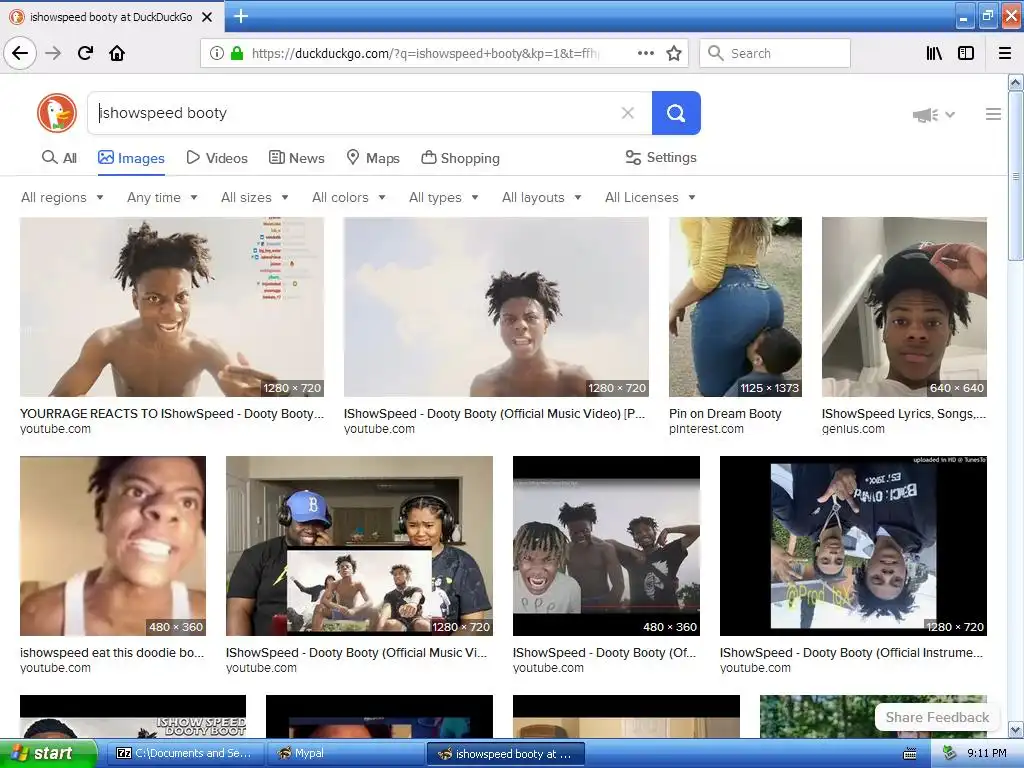Screen dimensions: 1024x768
Task: Clear the search query with X
Action: pyautogui.click(x=628, y=113)
